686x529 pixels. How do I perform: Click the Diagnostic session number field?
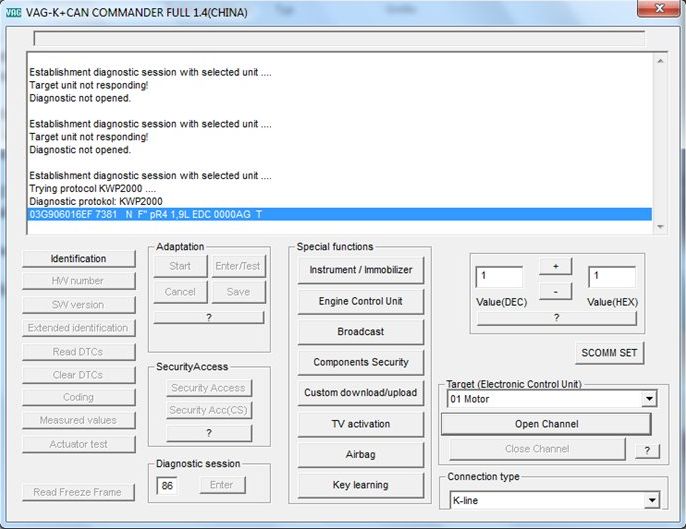point(167,486)
